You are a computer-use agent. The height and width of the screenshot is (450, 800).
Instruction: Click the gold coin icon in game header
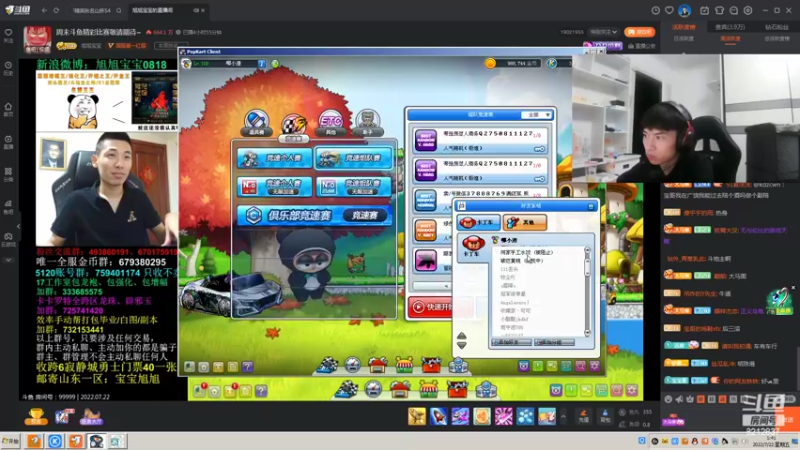(x=490, y=63)
